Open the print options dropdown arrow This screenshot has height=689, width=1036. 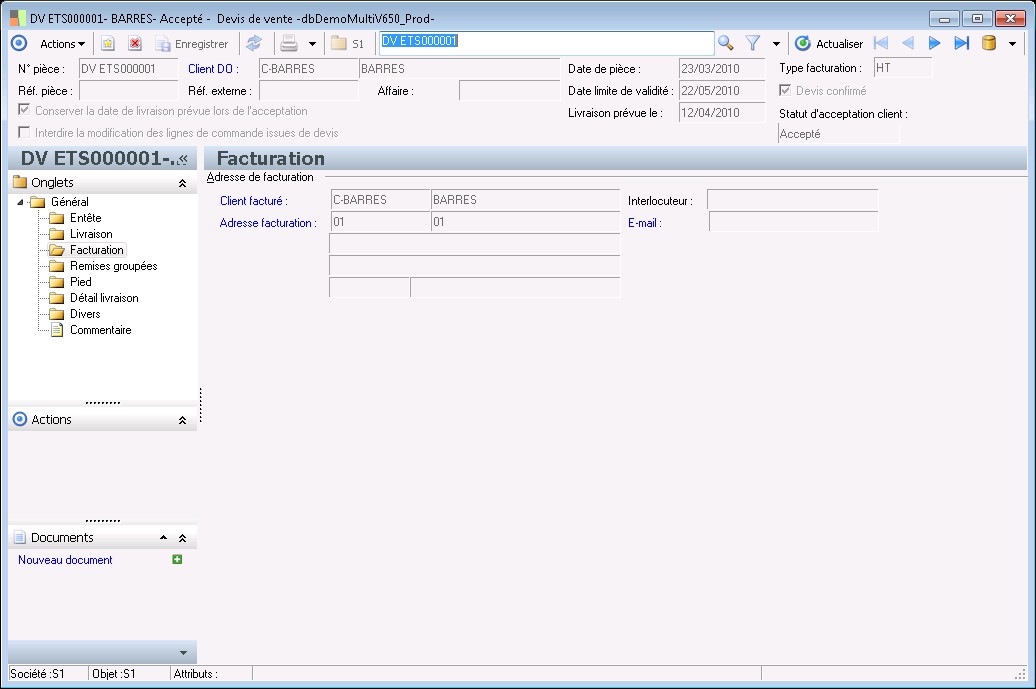coord(312,44)
